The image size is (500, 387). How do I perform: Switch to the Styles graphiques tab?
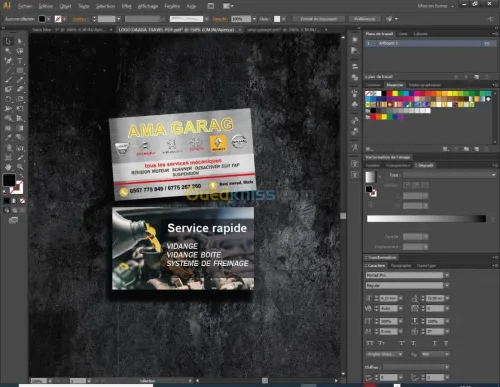coord(424,85)
